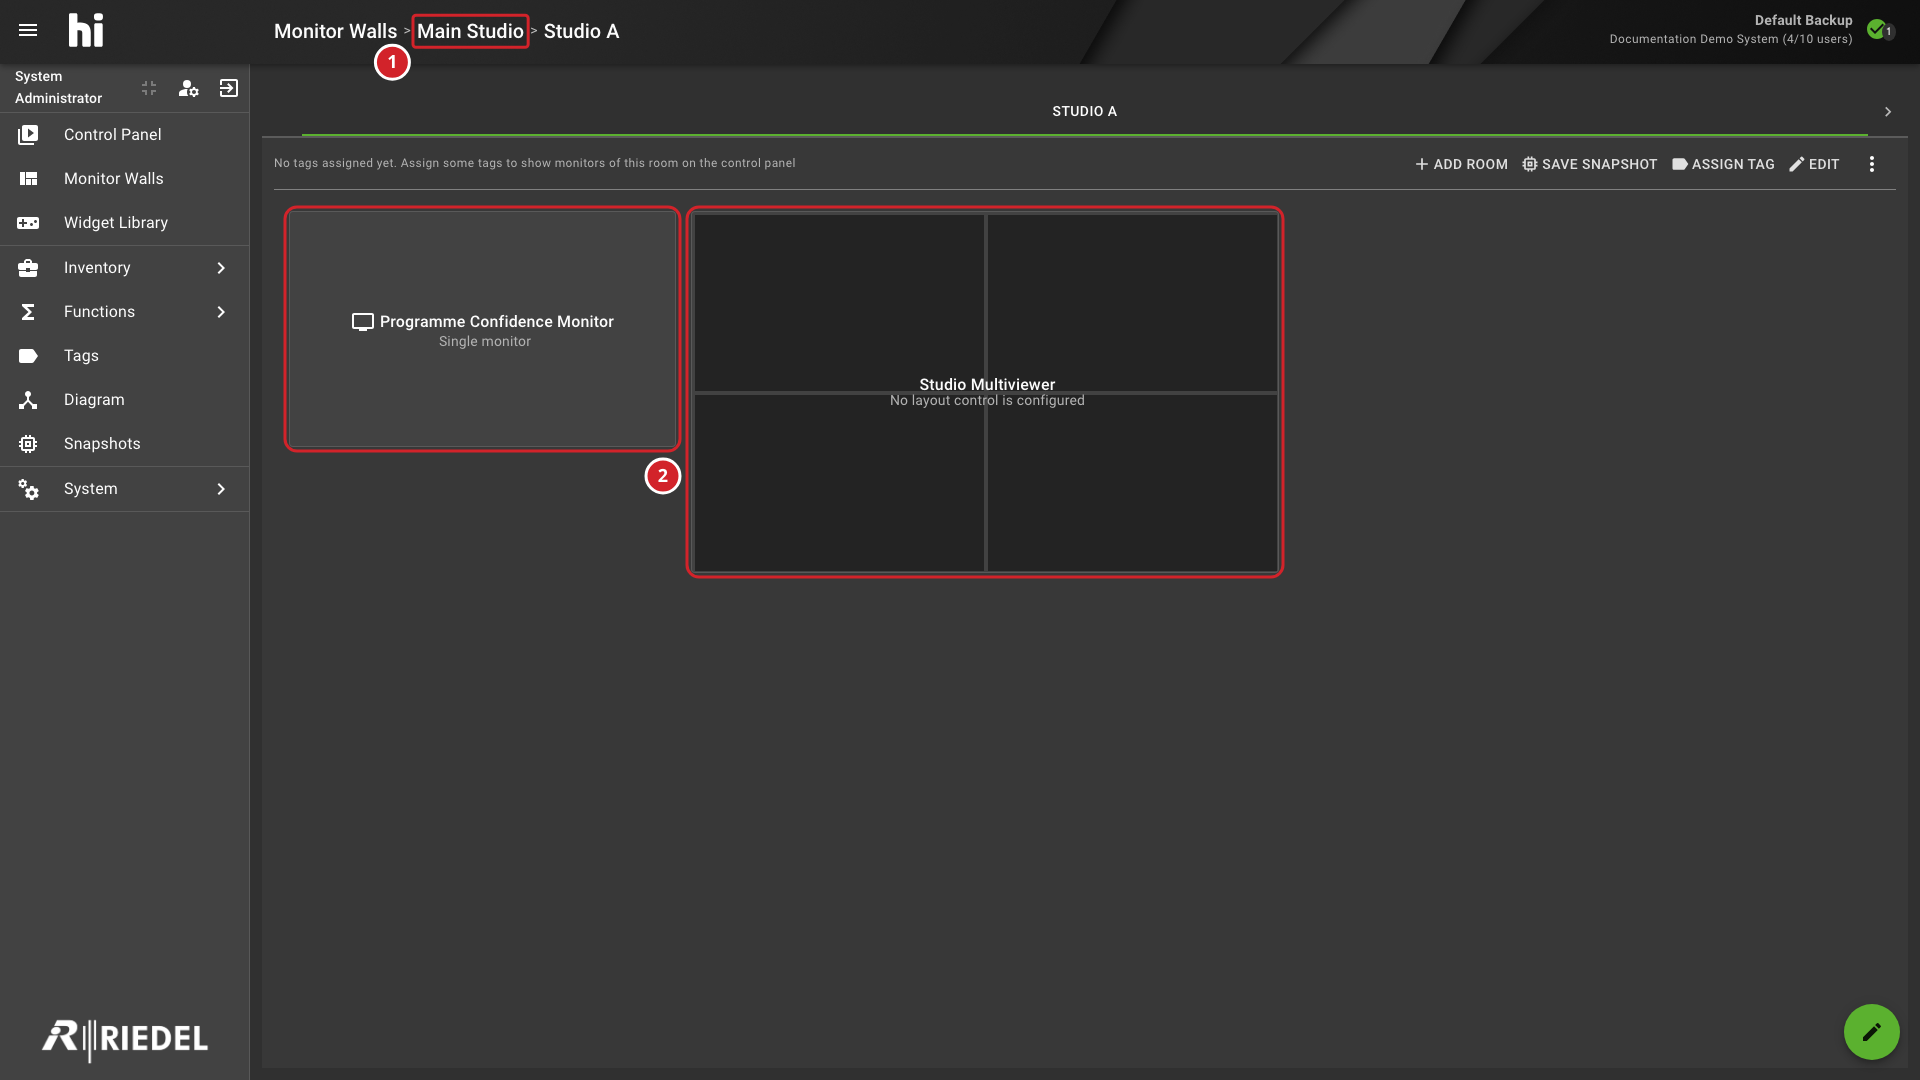Screen dimensions: 1920x1080
Task: Click the EDIT button
Action: pos(1814,164)
